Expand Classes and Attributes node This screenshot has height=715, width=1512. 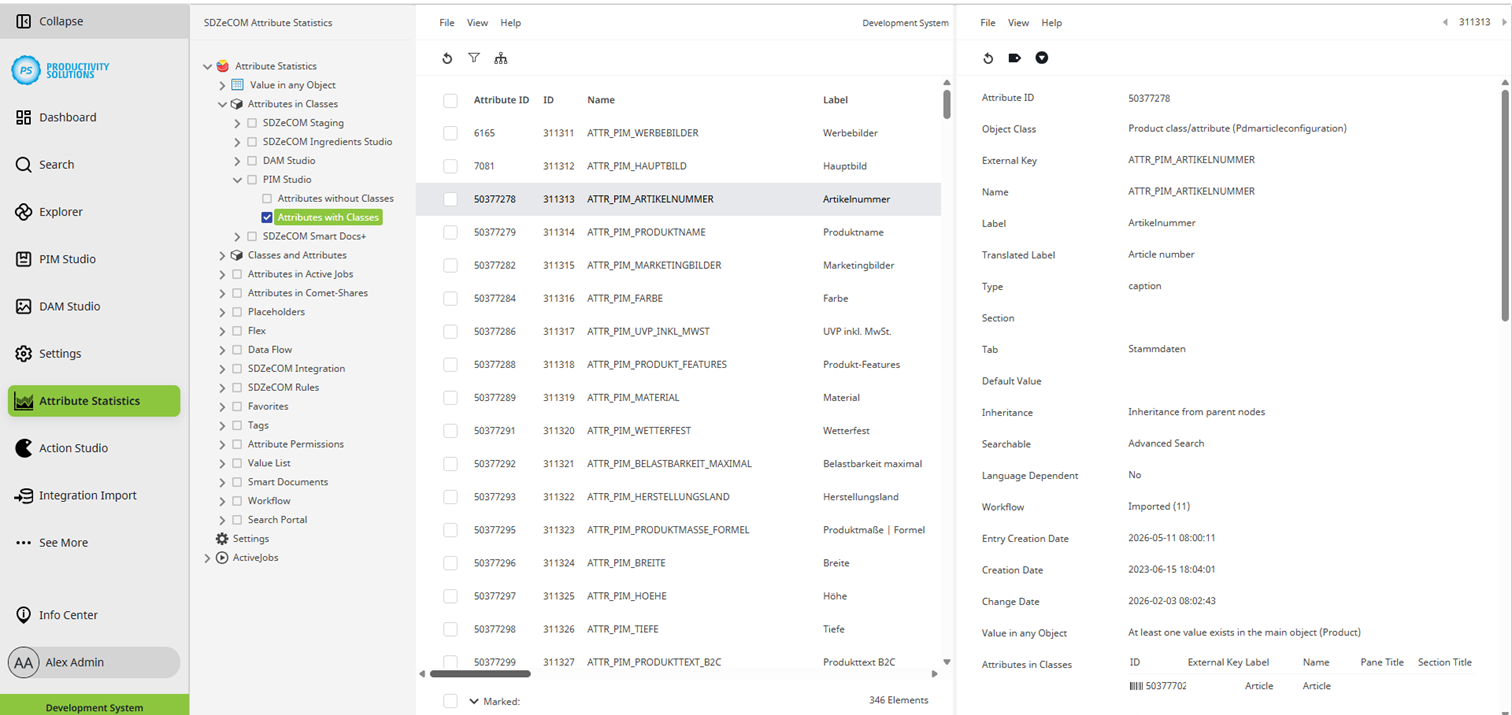coord(223,256)
